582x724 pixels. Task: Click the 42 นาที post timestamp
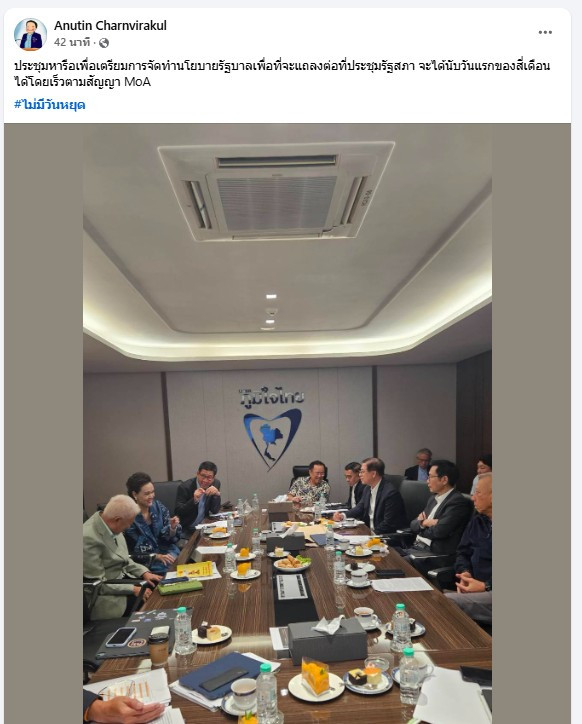72,42
